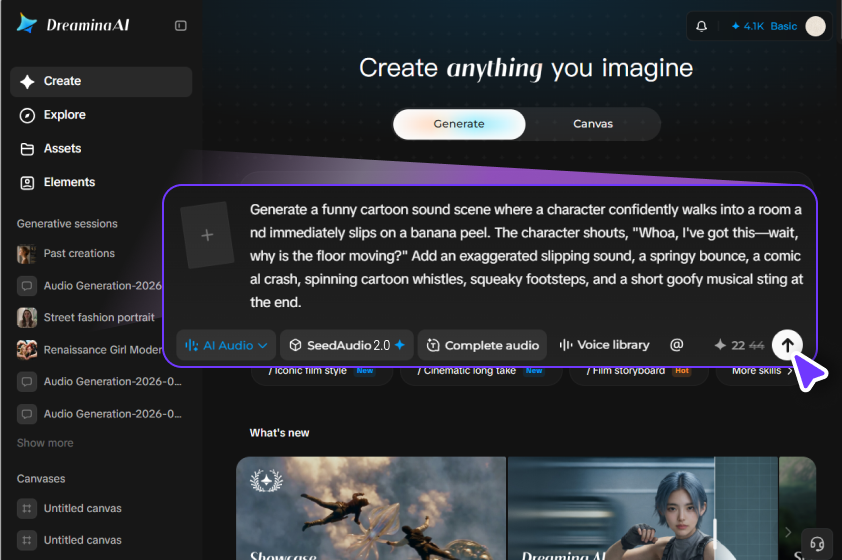Click the Canvases heading

pyautogui.click(x=41, y=479)
